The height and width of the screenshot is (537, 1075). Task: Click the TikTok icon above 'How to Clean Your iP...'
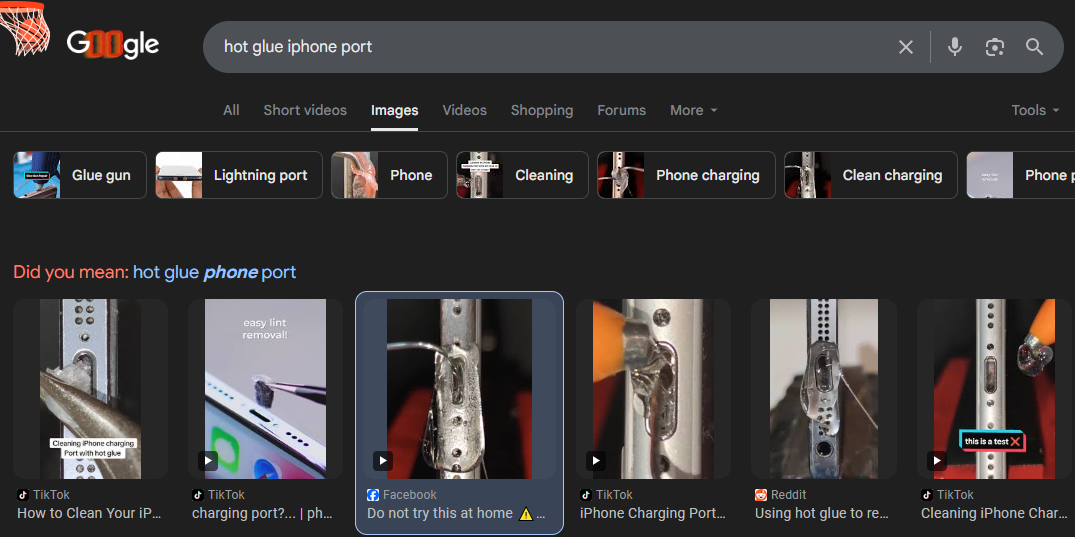click(x=23, y=494)
